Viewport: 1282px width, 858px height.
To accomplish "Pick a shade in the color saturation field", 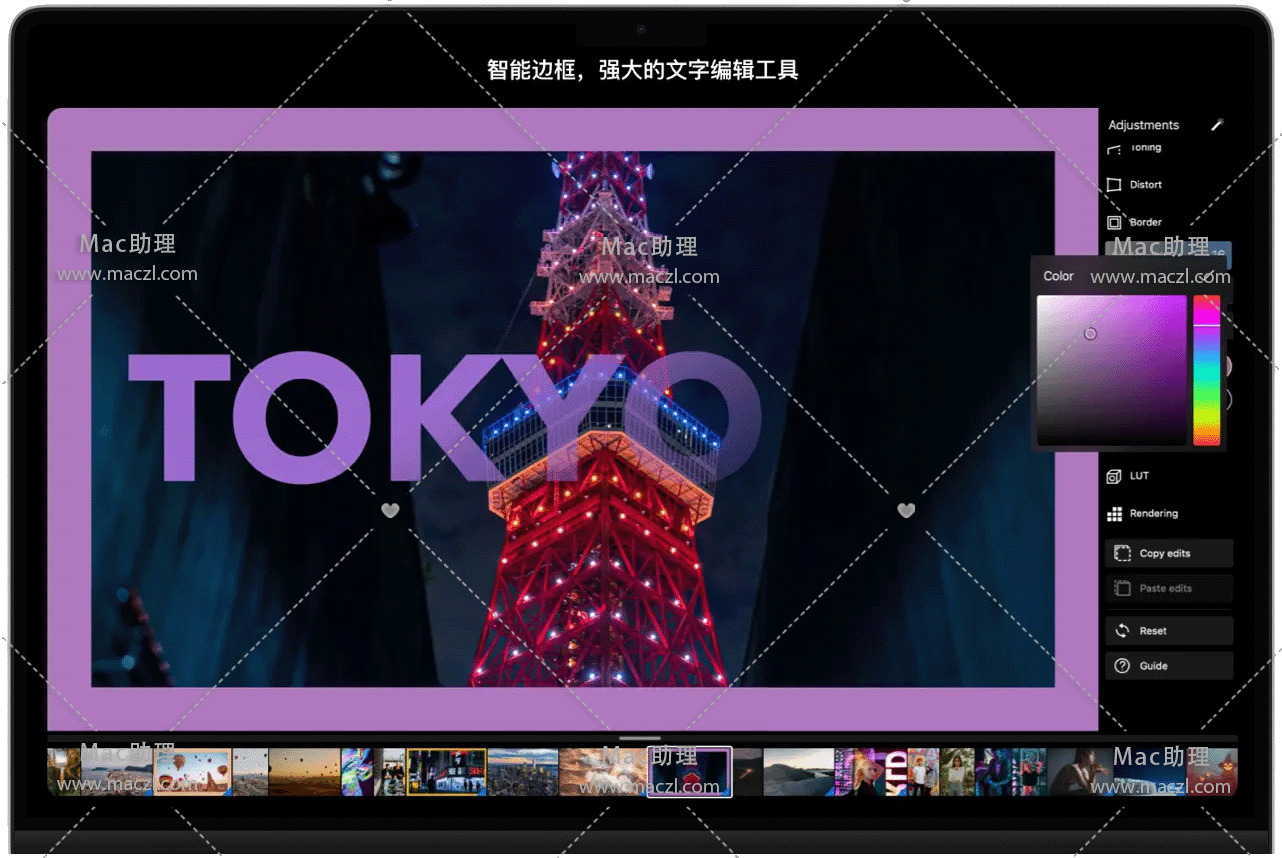I will (1112, 370).
